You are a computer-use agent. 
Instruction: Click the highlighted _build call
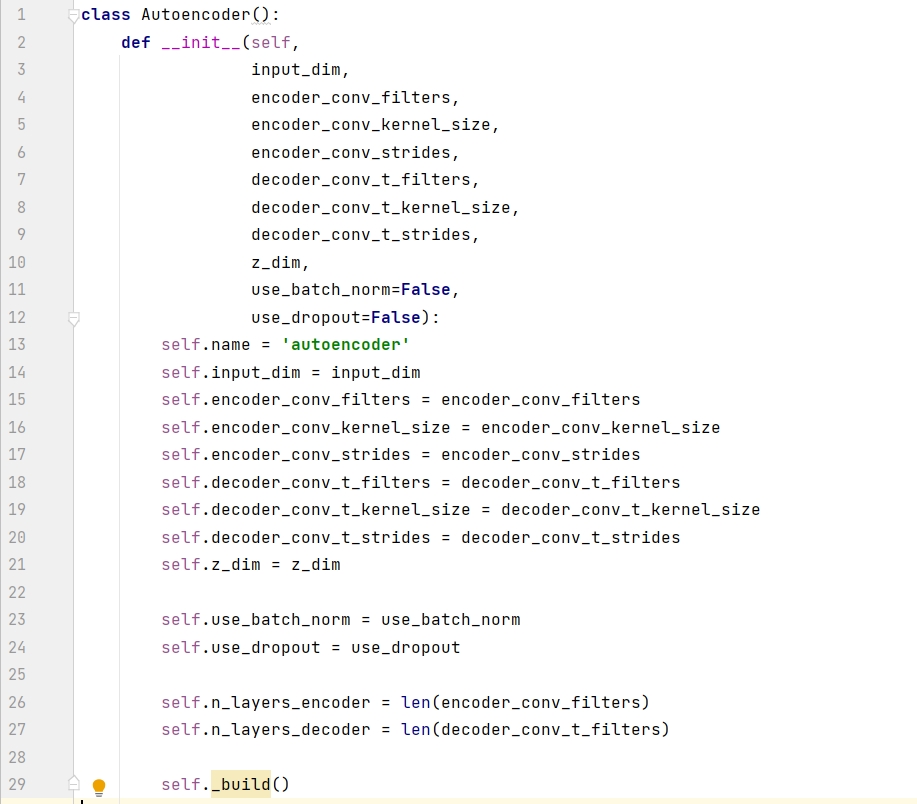click(x=241, y=784)
